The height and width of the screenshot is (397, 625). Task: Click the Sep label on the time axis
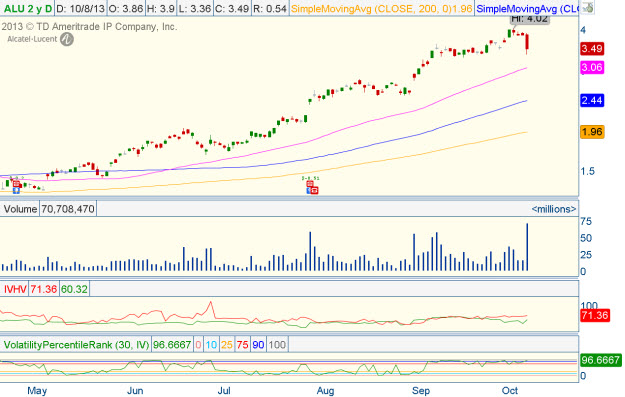pyautogui.click(x=421, y=391)
